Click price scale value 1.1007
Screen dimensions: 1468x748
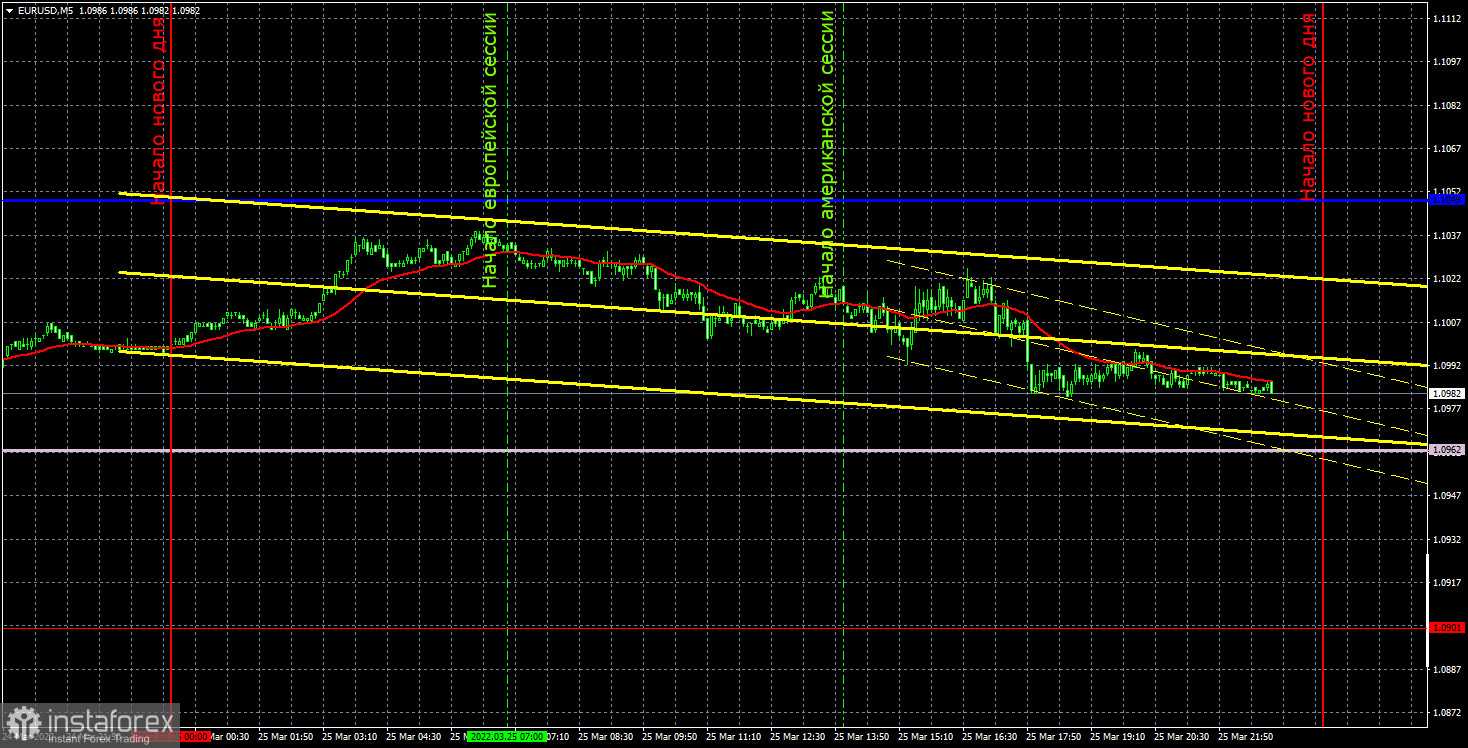click(x=1447, y=322)
